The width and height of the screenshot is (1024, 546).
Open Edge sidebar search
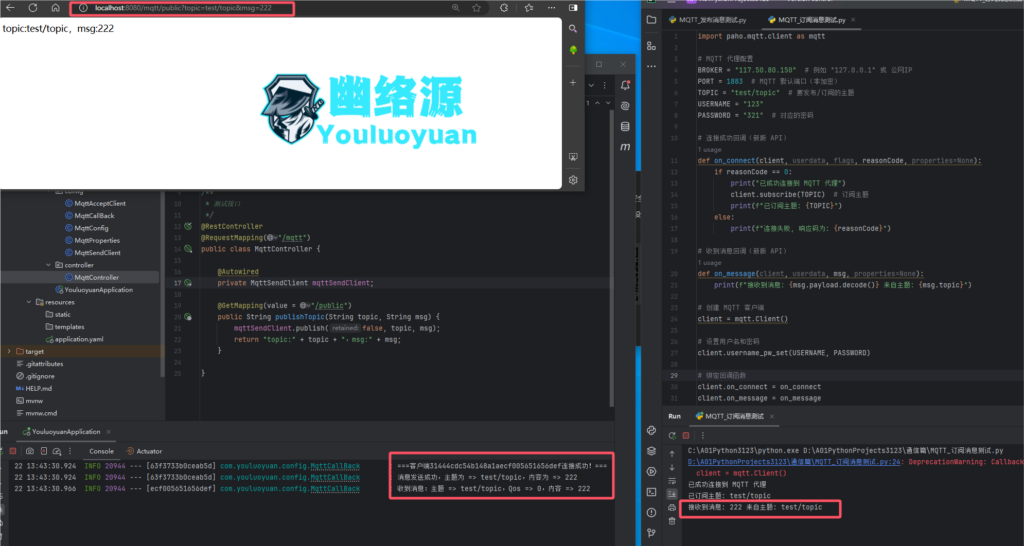[x=573, y=29]
